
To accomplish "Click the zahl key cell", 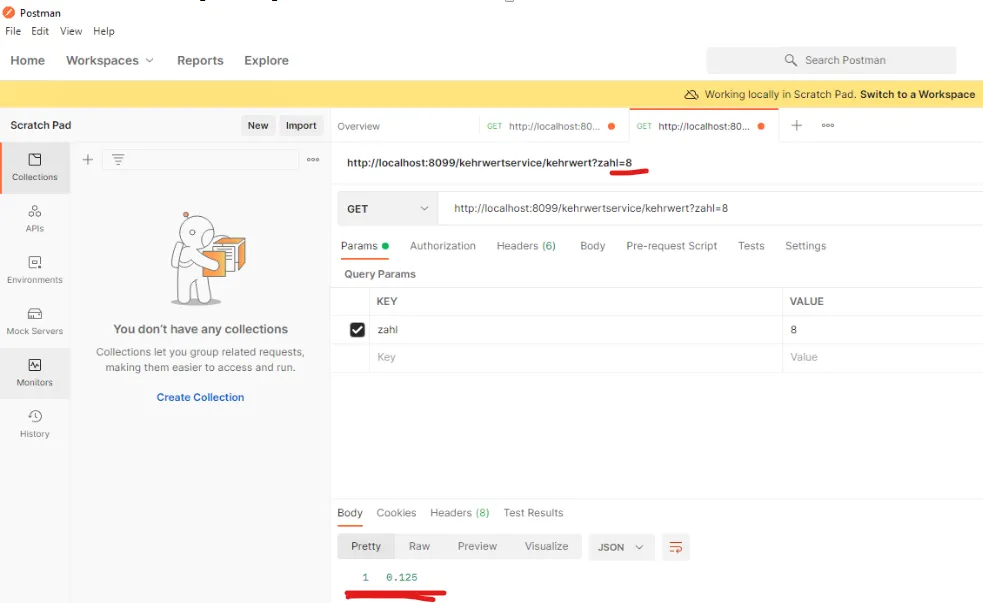I will pos(576,330).
